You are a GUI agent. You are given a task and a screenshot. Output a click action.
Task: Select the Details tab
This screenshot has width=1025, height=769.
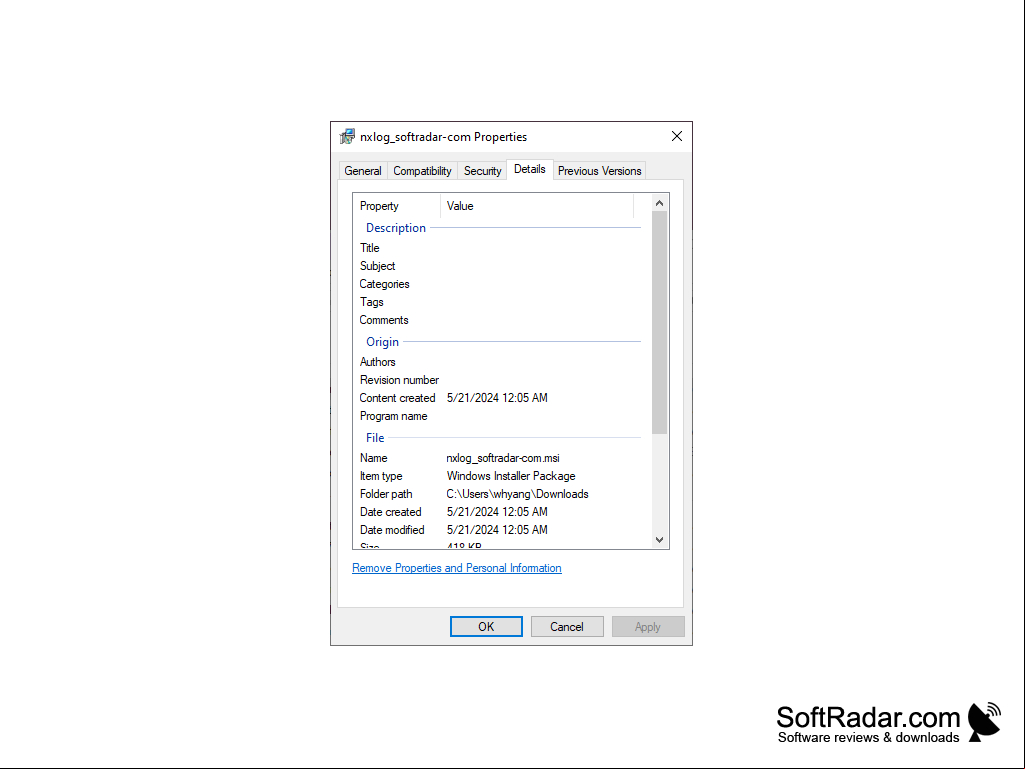point(529,169)
